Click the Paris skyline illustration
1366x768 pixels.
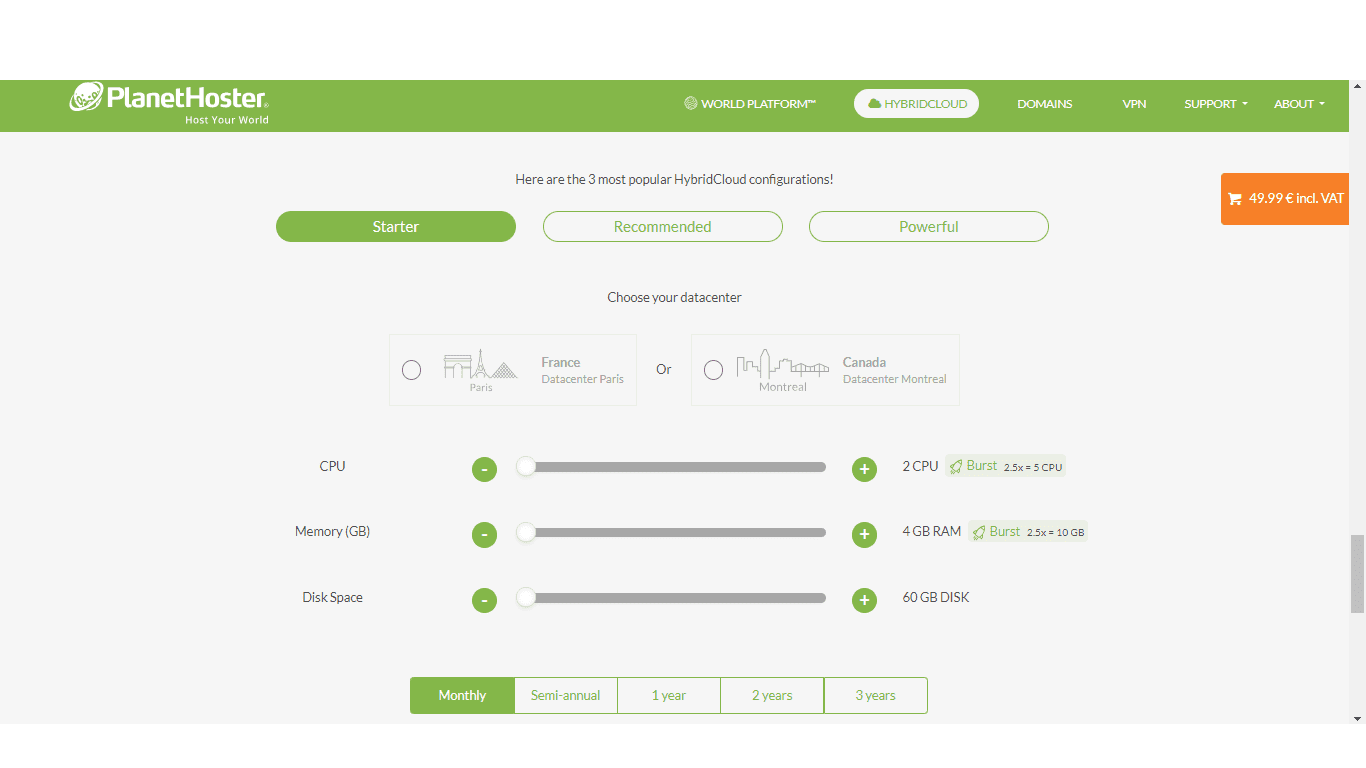click(481, 370)
